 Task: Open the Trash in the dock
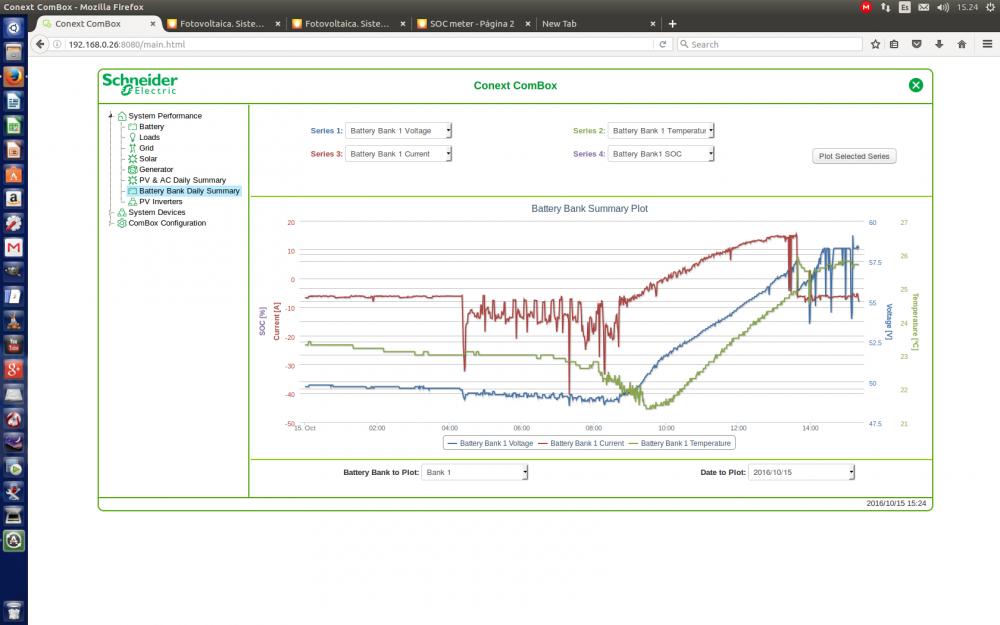[13, 609]
